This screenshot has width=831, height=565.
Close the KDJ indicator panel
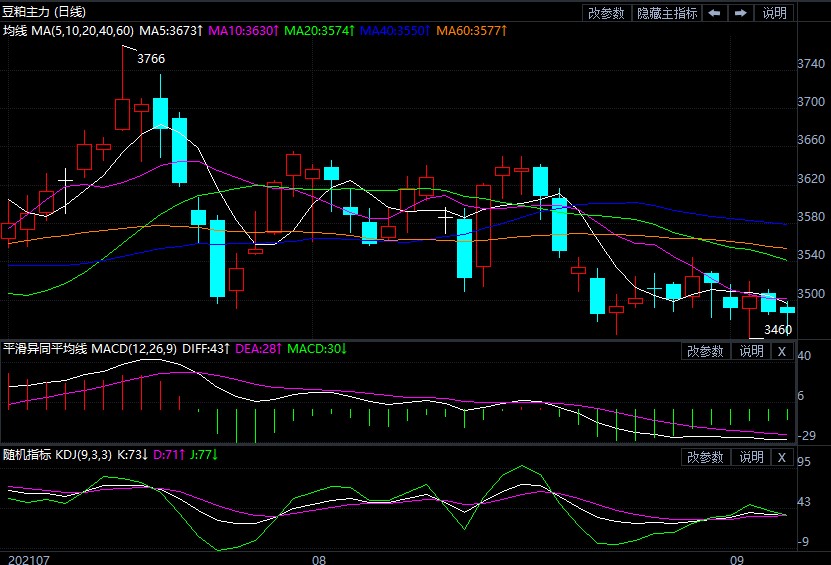[782, 457]
